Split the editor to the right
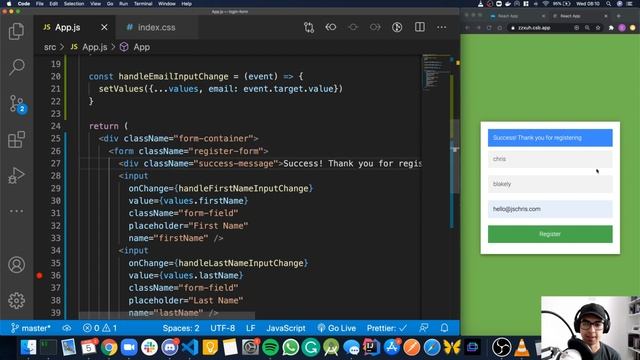This screenshot has height=360, width=640. 420,27
